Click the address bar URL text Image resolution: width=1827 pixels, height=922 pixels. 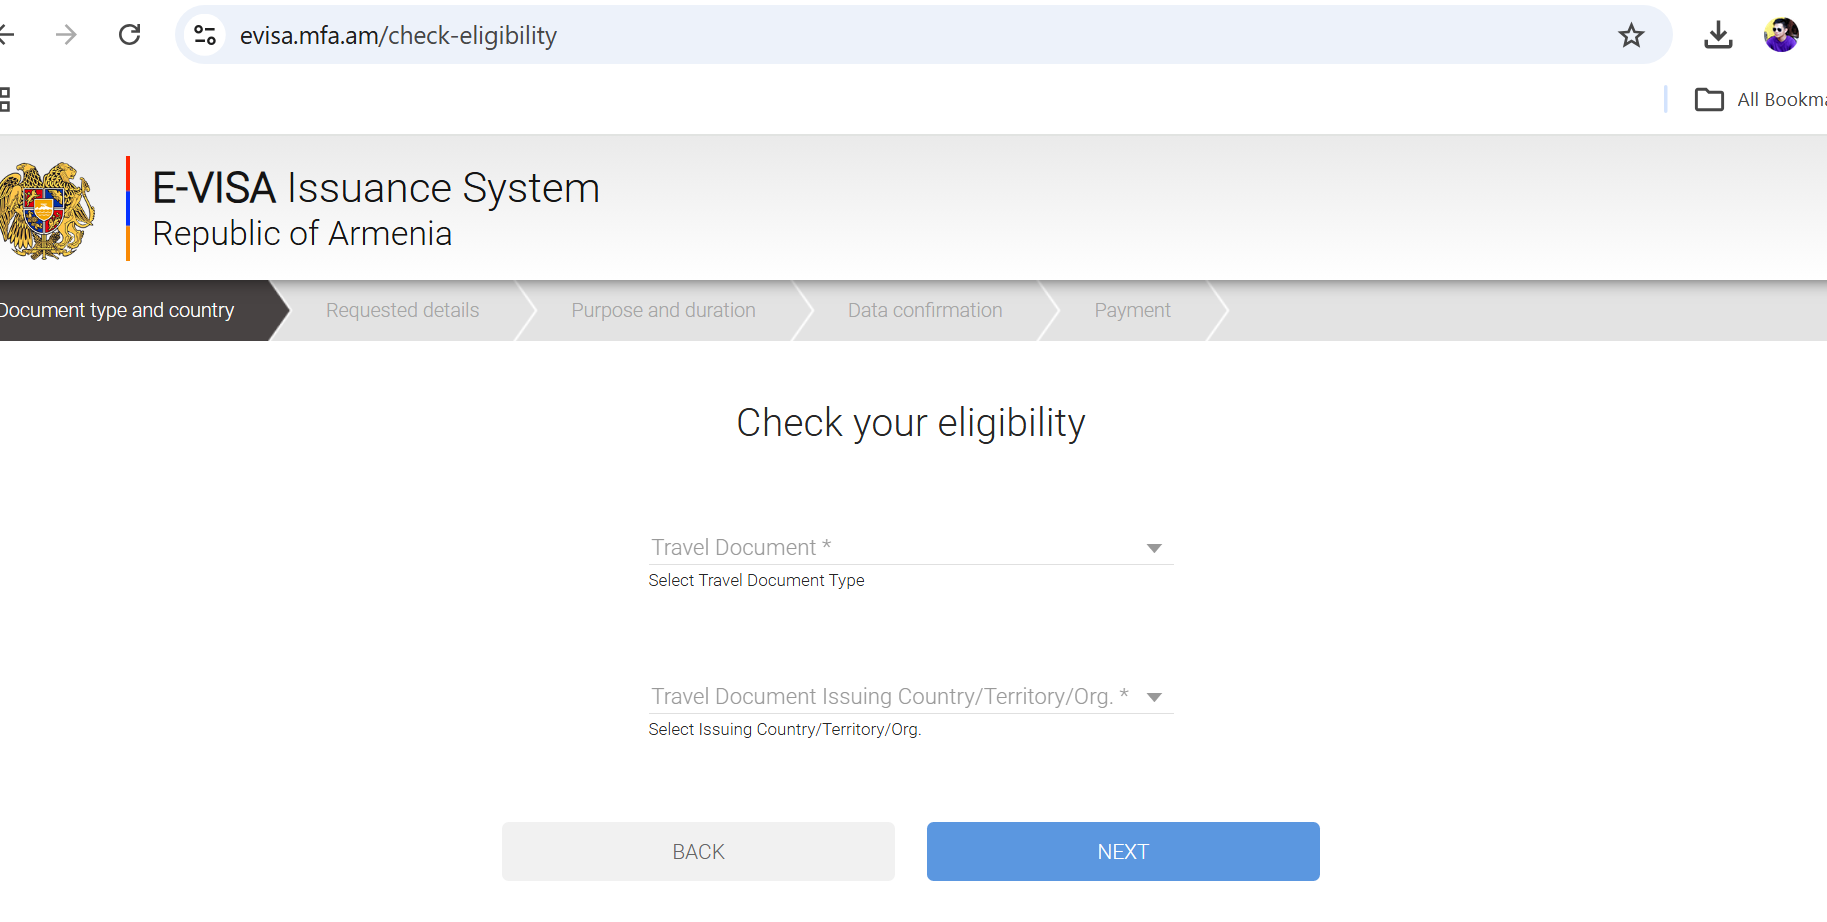click(x=398, y=36)
